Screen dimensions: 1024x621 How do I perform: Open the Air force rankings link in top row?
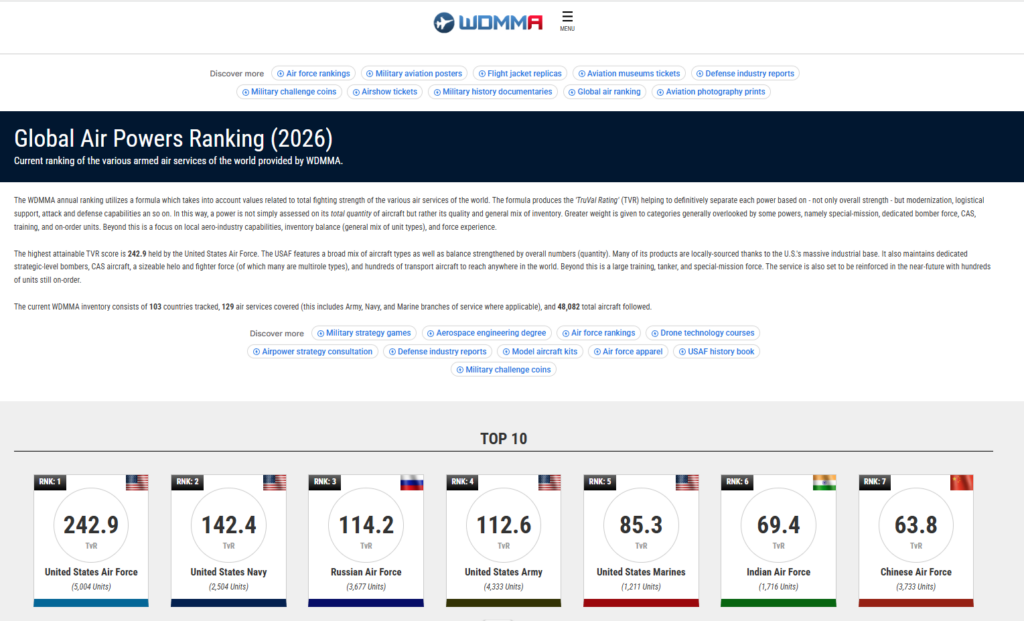(313, 73)
